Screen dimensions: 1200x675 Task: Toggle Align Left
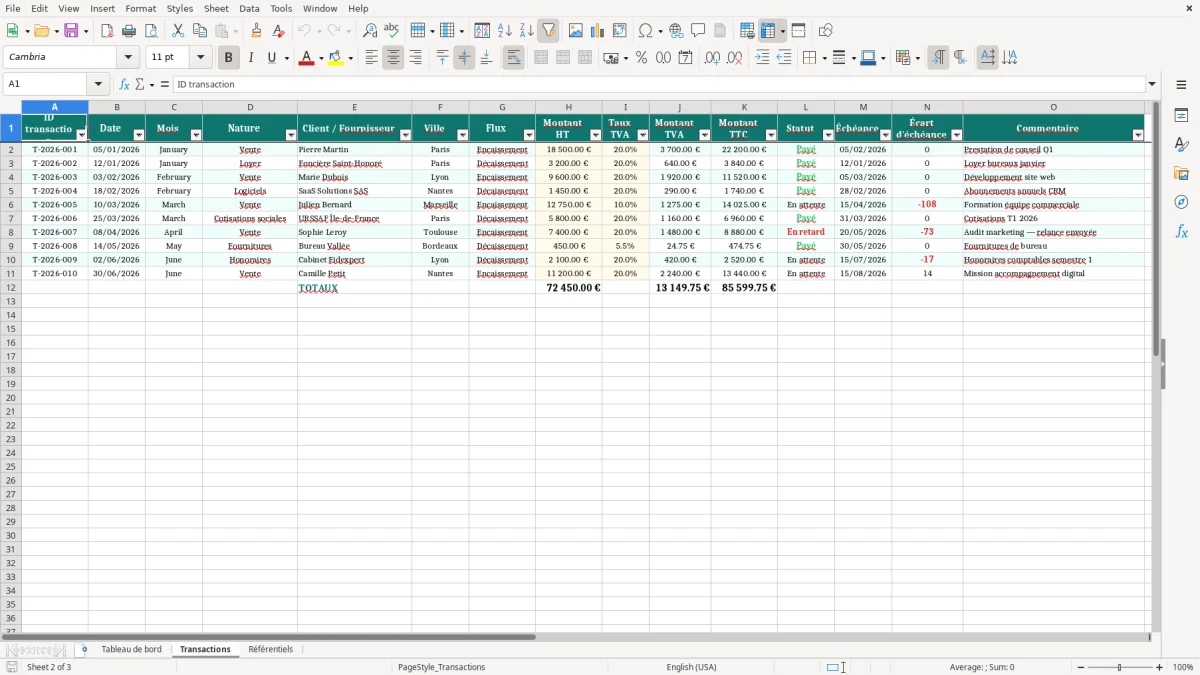(x=371, y=58)
